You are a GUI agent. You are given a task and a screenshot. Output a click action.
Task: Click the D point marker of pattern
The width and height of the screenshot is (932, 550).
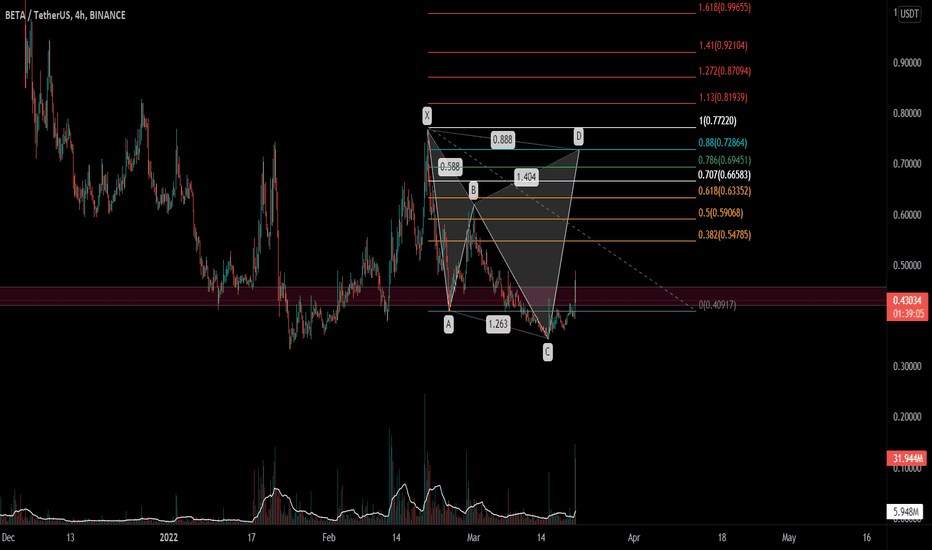(x=578, y=137)
